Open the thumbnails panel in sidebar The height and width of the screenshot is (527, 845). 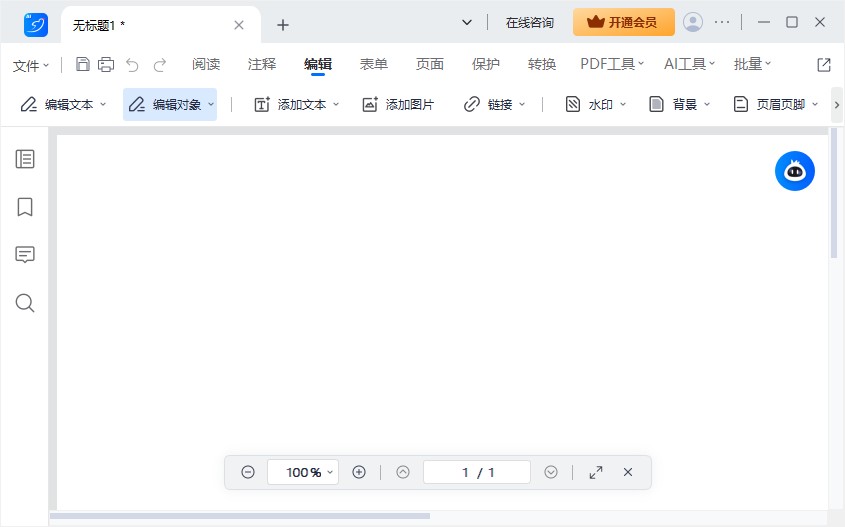pyautogui.click(x=25, y=159)
